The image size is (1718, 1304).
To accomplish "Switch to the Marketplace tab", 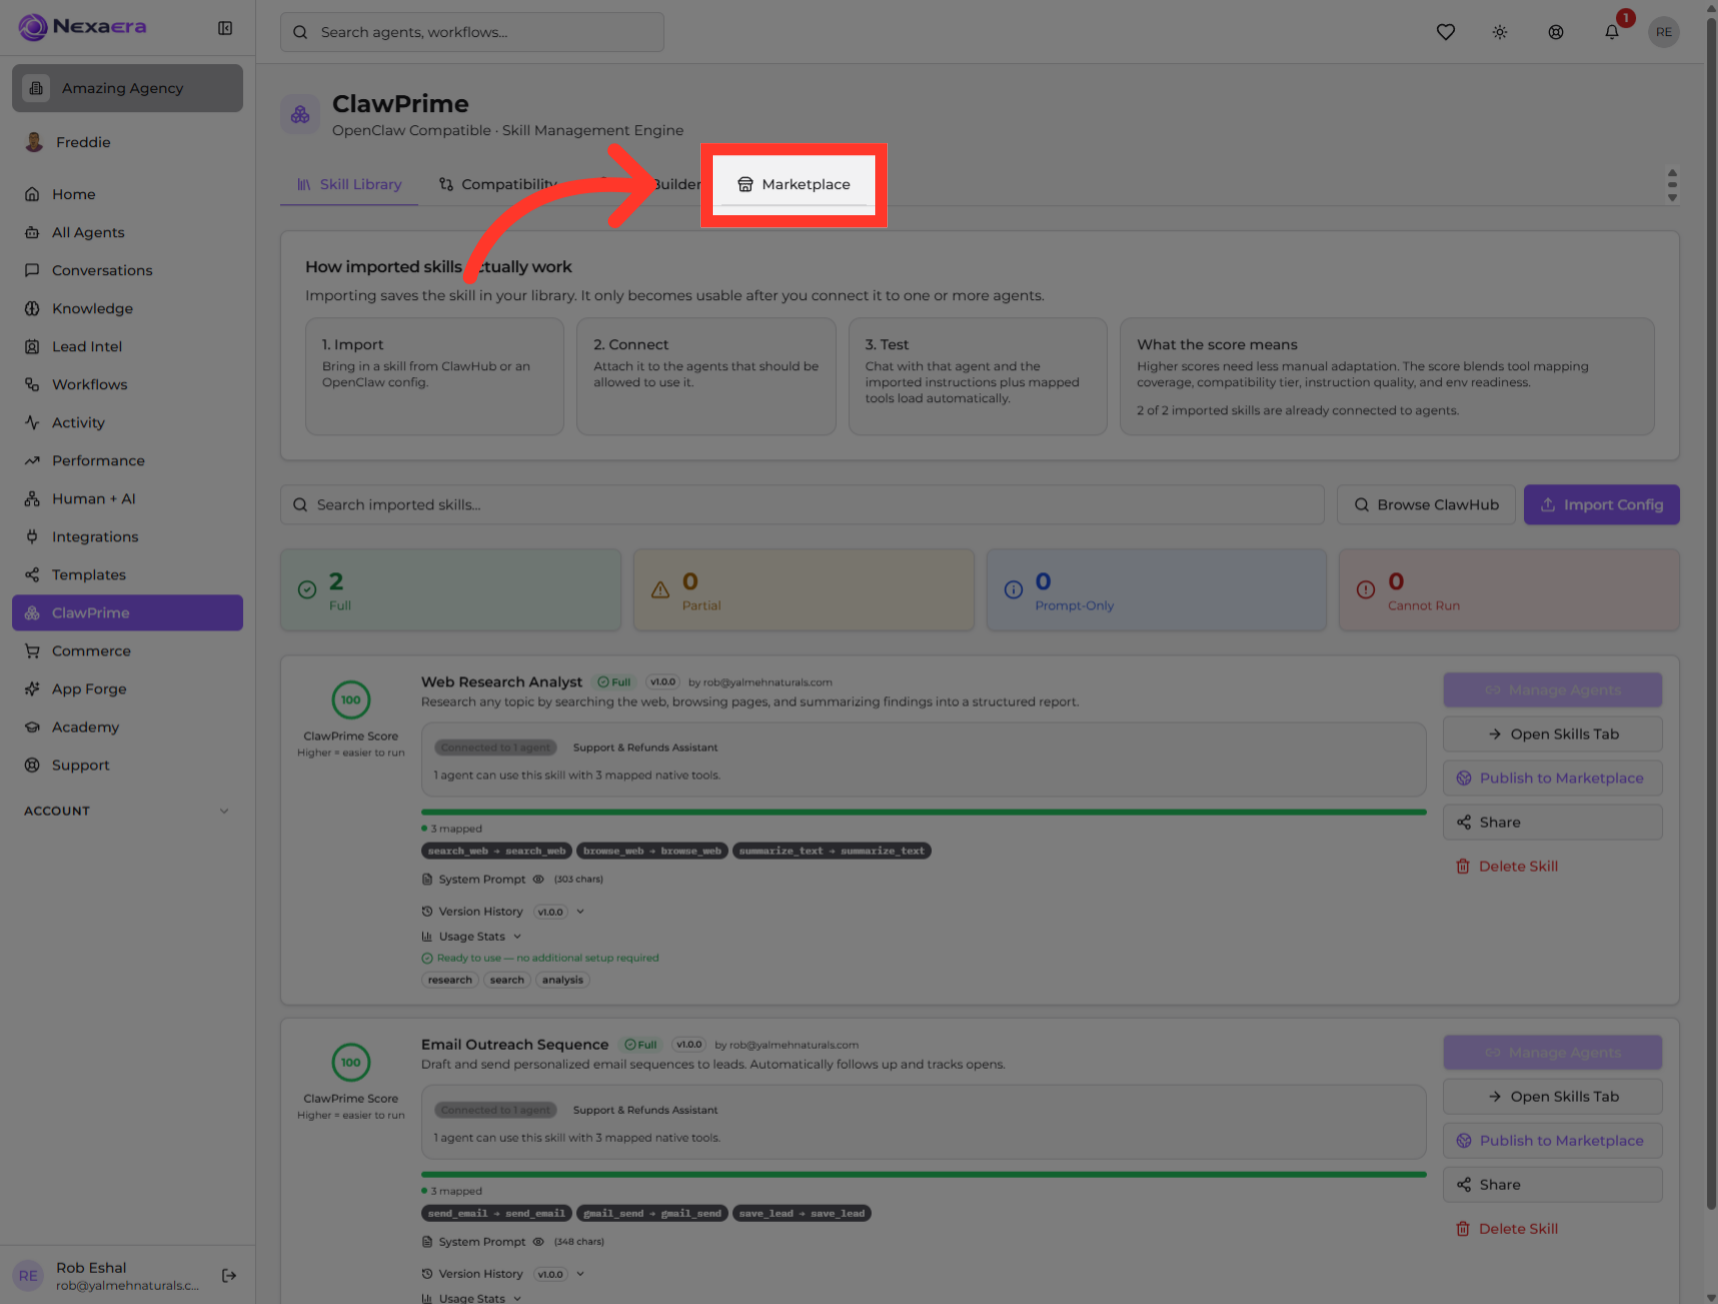I will click(x=795, y=184).
